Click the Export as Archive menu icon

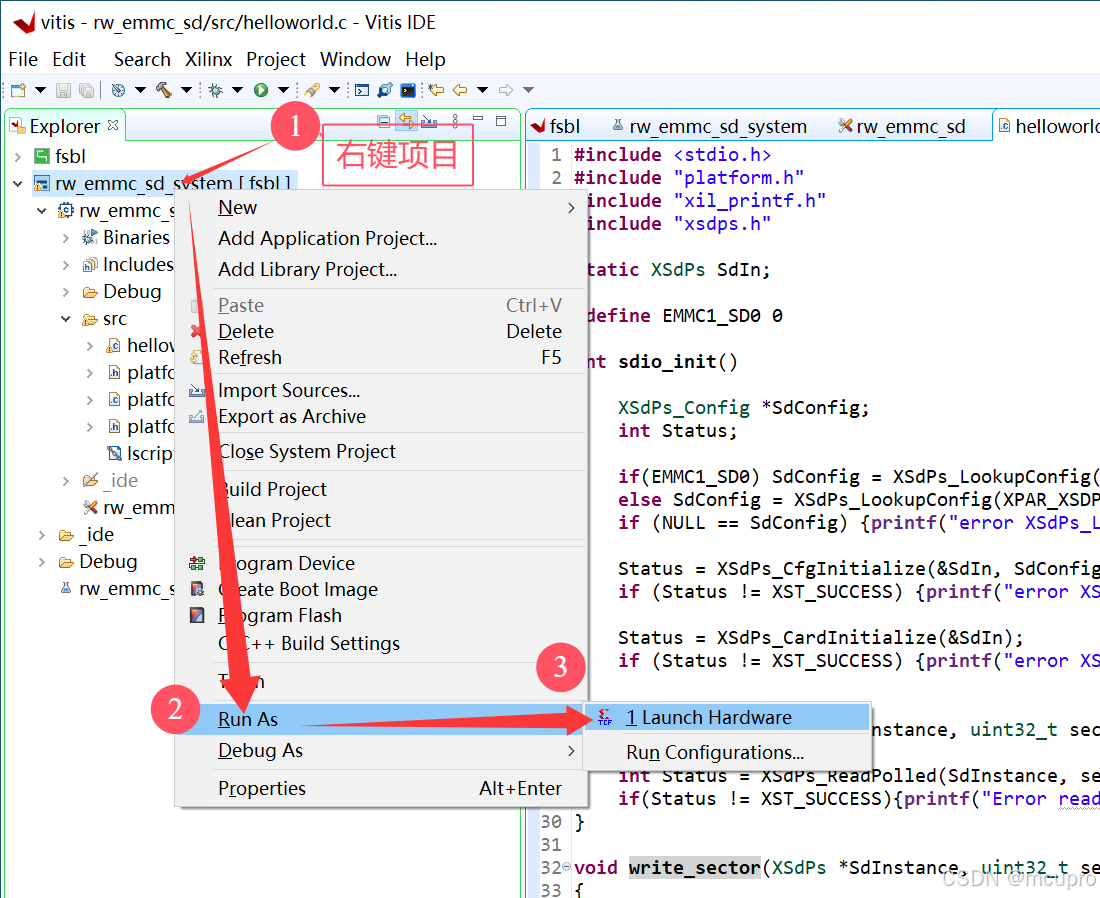[197, 417]
